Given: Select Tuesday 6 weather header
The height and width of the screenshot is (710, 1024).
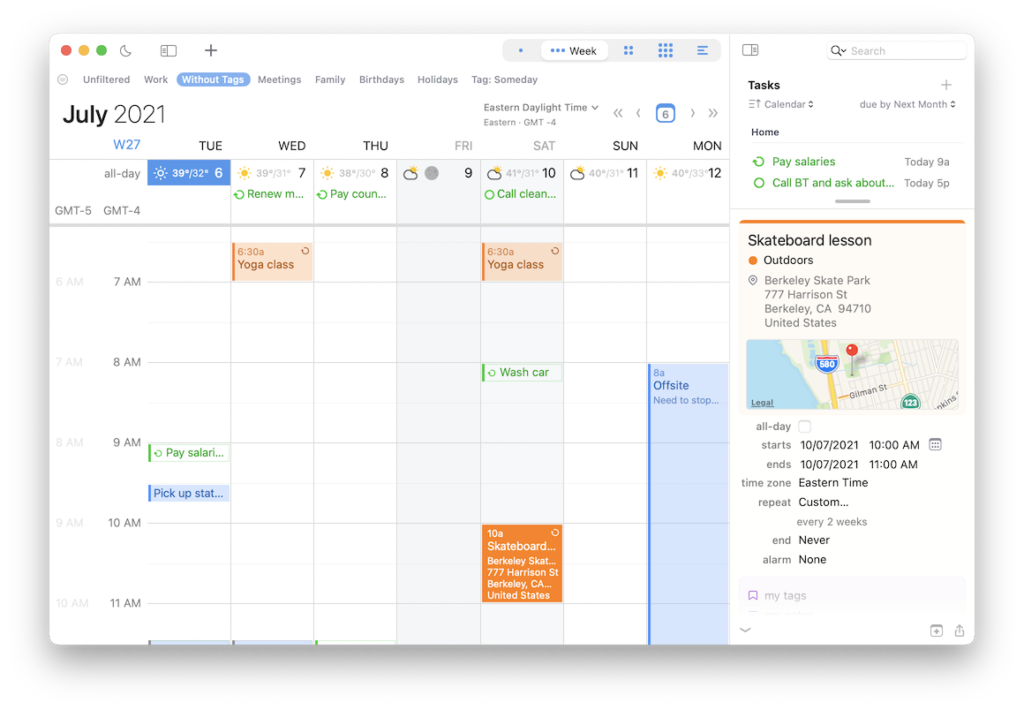Looking at the screenshot, I should (189, 173).
